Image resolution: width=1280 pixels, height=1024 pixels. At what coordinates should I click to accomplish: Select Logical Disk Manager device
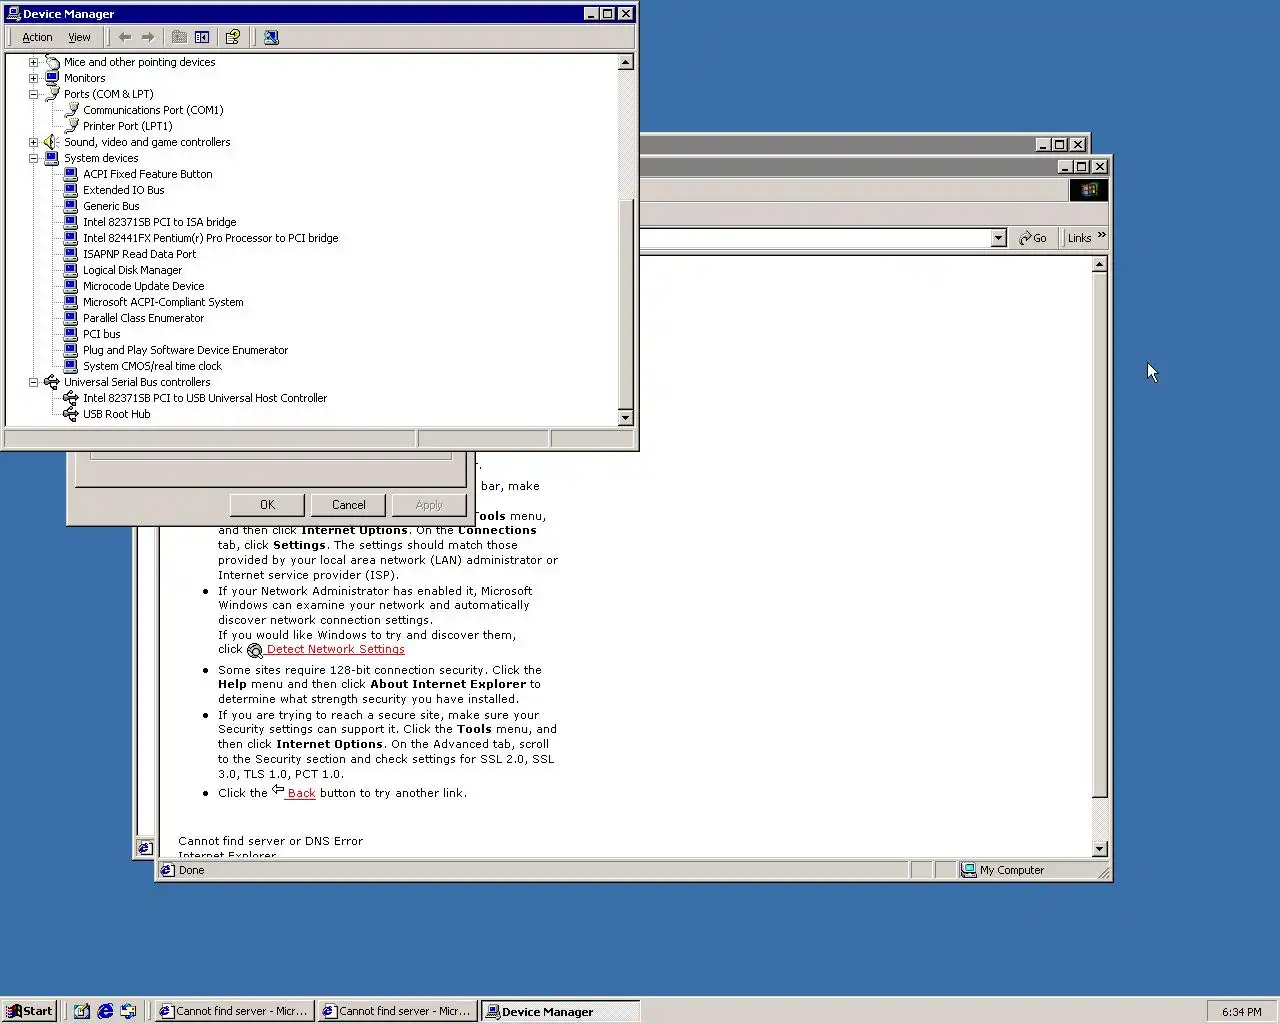click(x=133, y=270)
